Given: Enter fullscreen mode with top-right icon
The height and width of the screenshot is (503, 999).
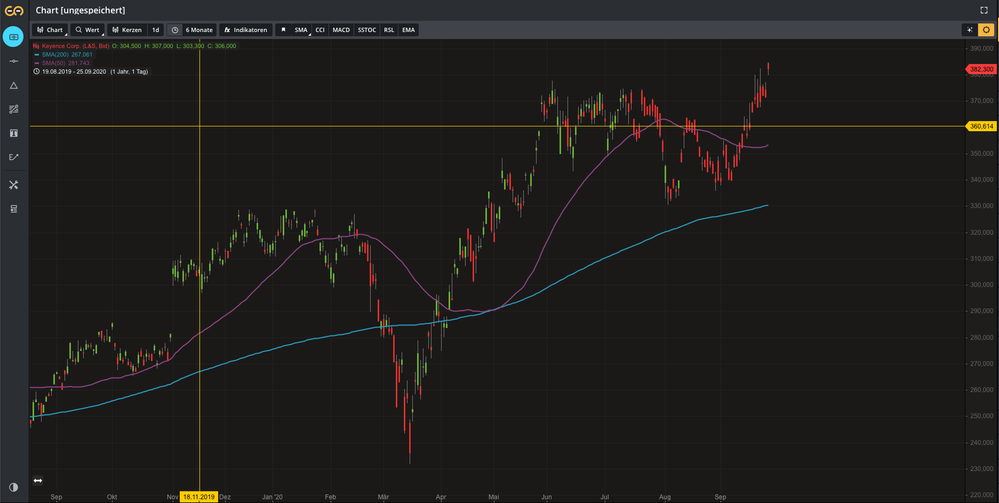Looking at the screenshot, I should point(983,10).
